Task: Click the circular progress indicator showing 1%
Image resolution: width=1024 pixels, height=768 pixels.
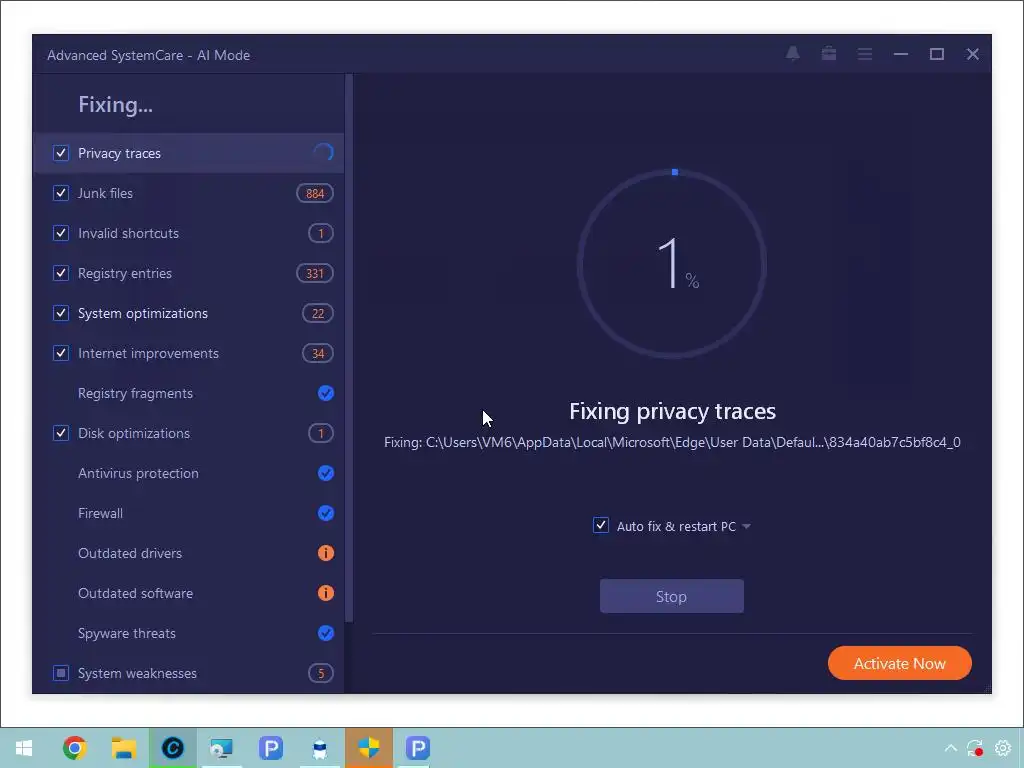Action: (672, 264)
